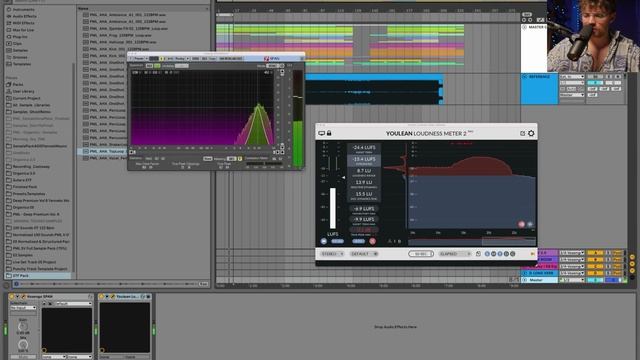Toggle Youlean play/pause measurement button
Viewport: 640px width, 360px height.
[324, 242]
